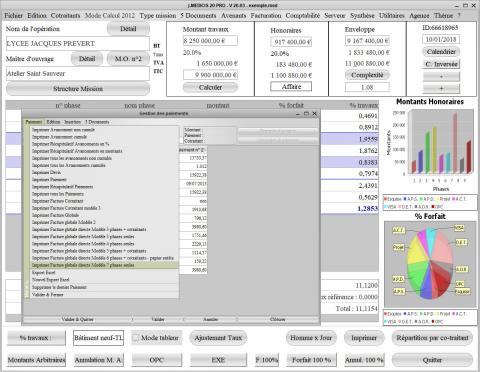The image size is (480, 372).
Task: Open the Paiement menu in payments dialog
Action: tap(34, 122)
